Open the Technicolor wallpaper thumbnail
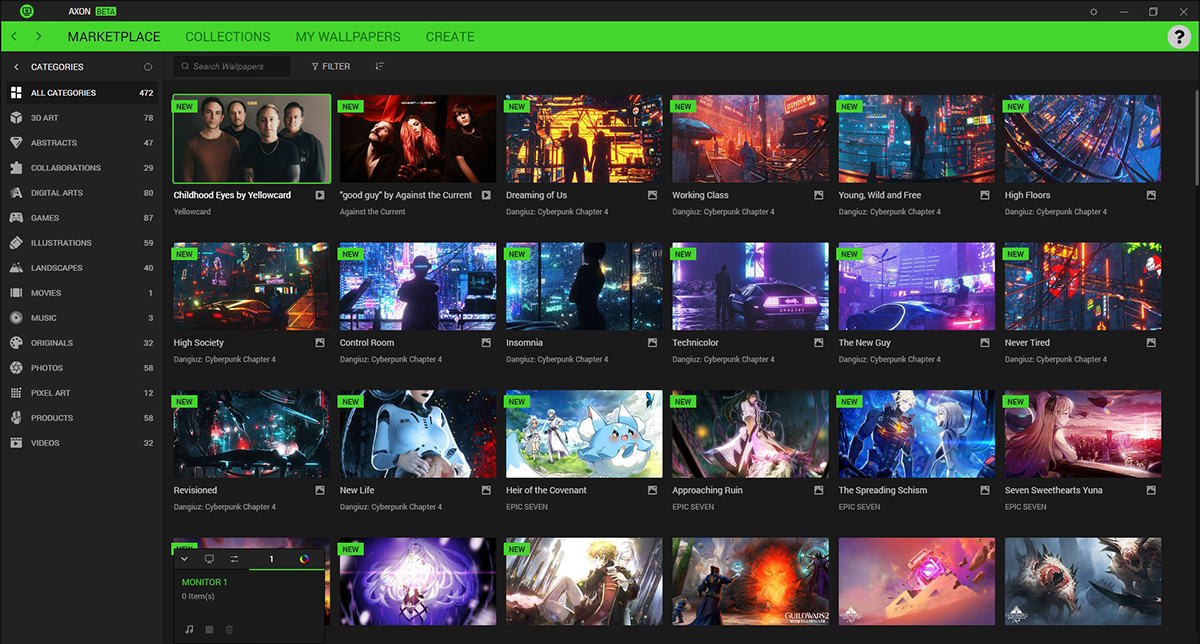1200x644 pixels. (x=750, y=286)
